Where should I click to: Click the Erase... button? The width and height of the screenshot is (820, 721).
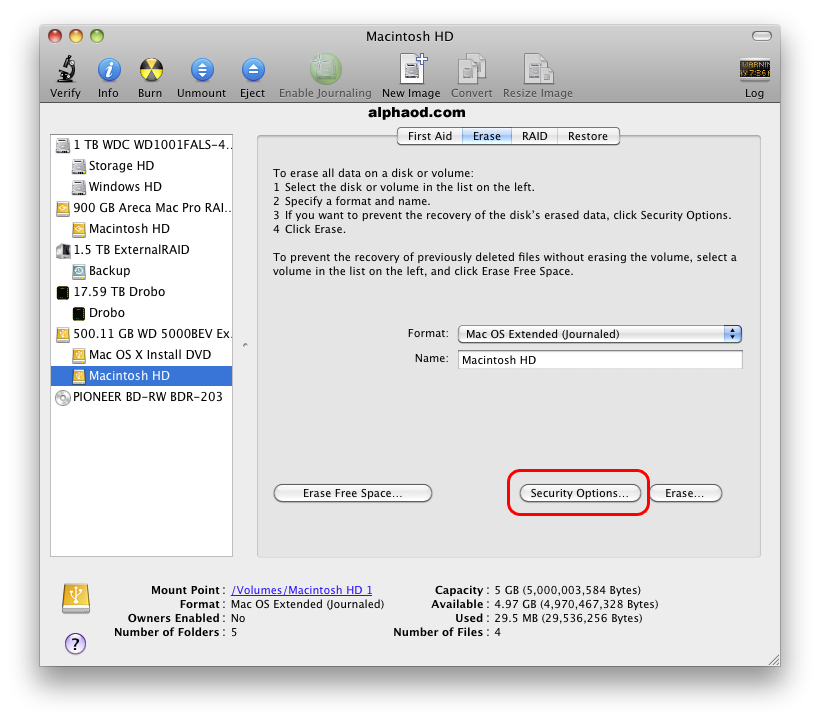pyautogui.click(x=685, y=493)
